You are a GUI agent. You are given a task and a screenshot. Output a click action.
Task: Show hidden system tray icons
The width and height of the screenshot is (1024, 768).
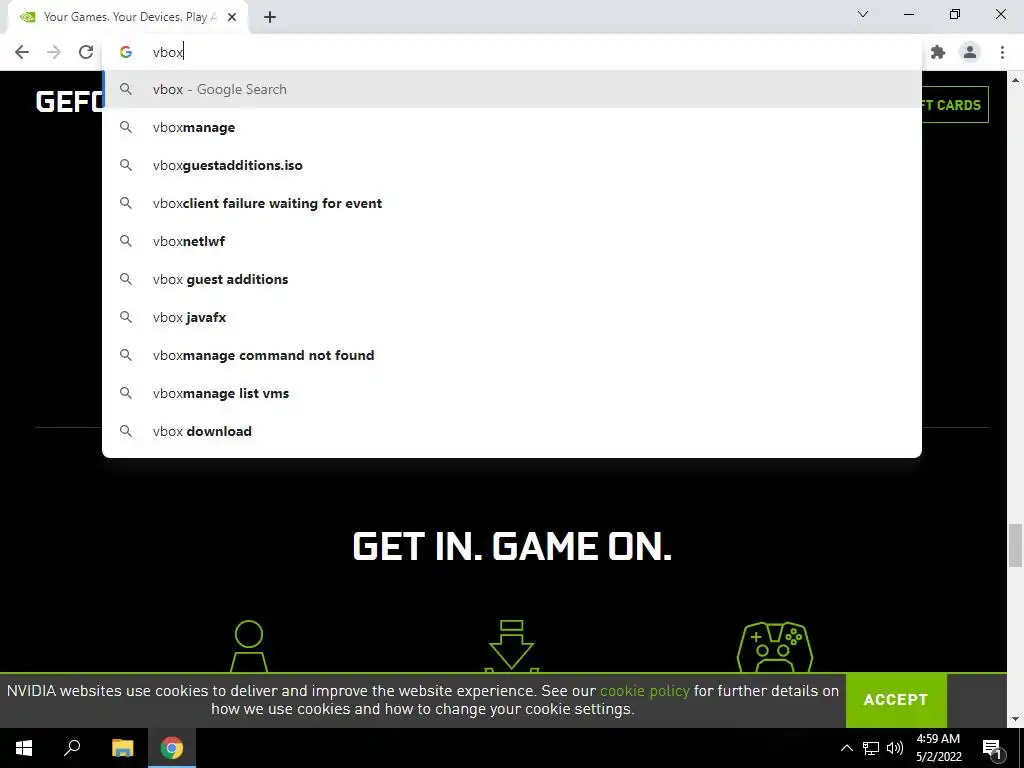[x=846, y=748]
